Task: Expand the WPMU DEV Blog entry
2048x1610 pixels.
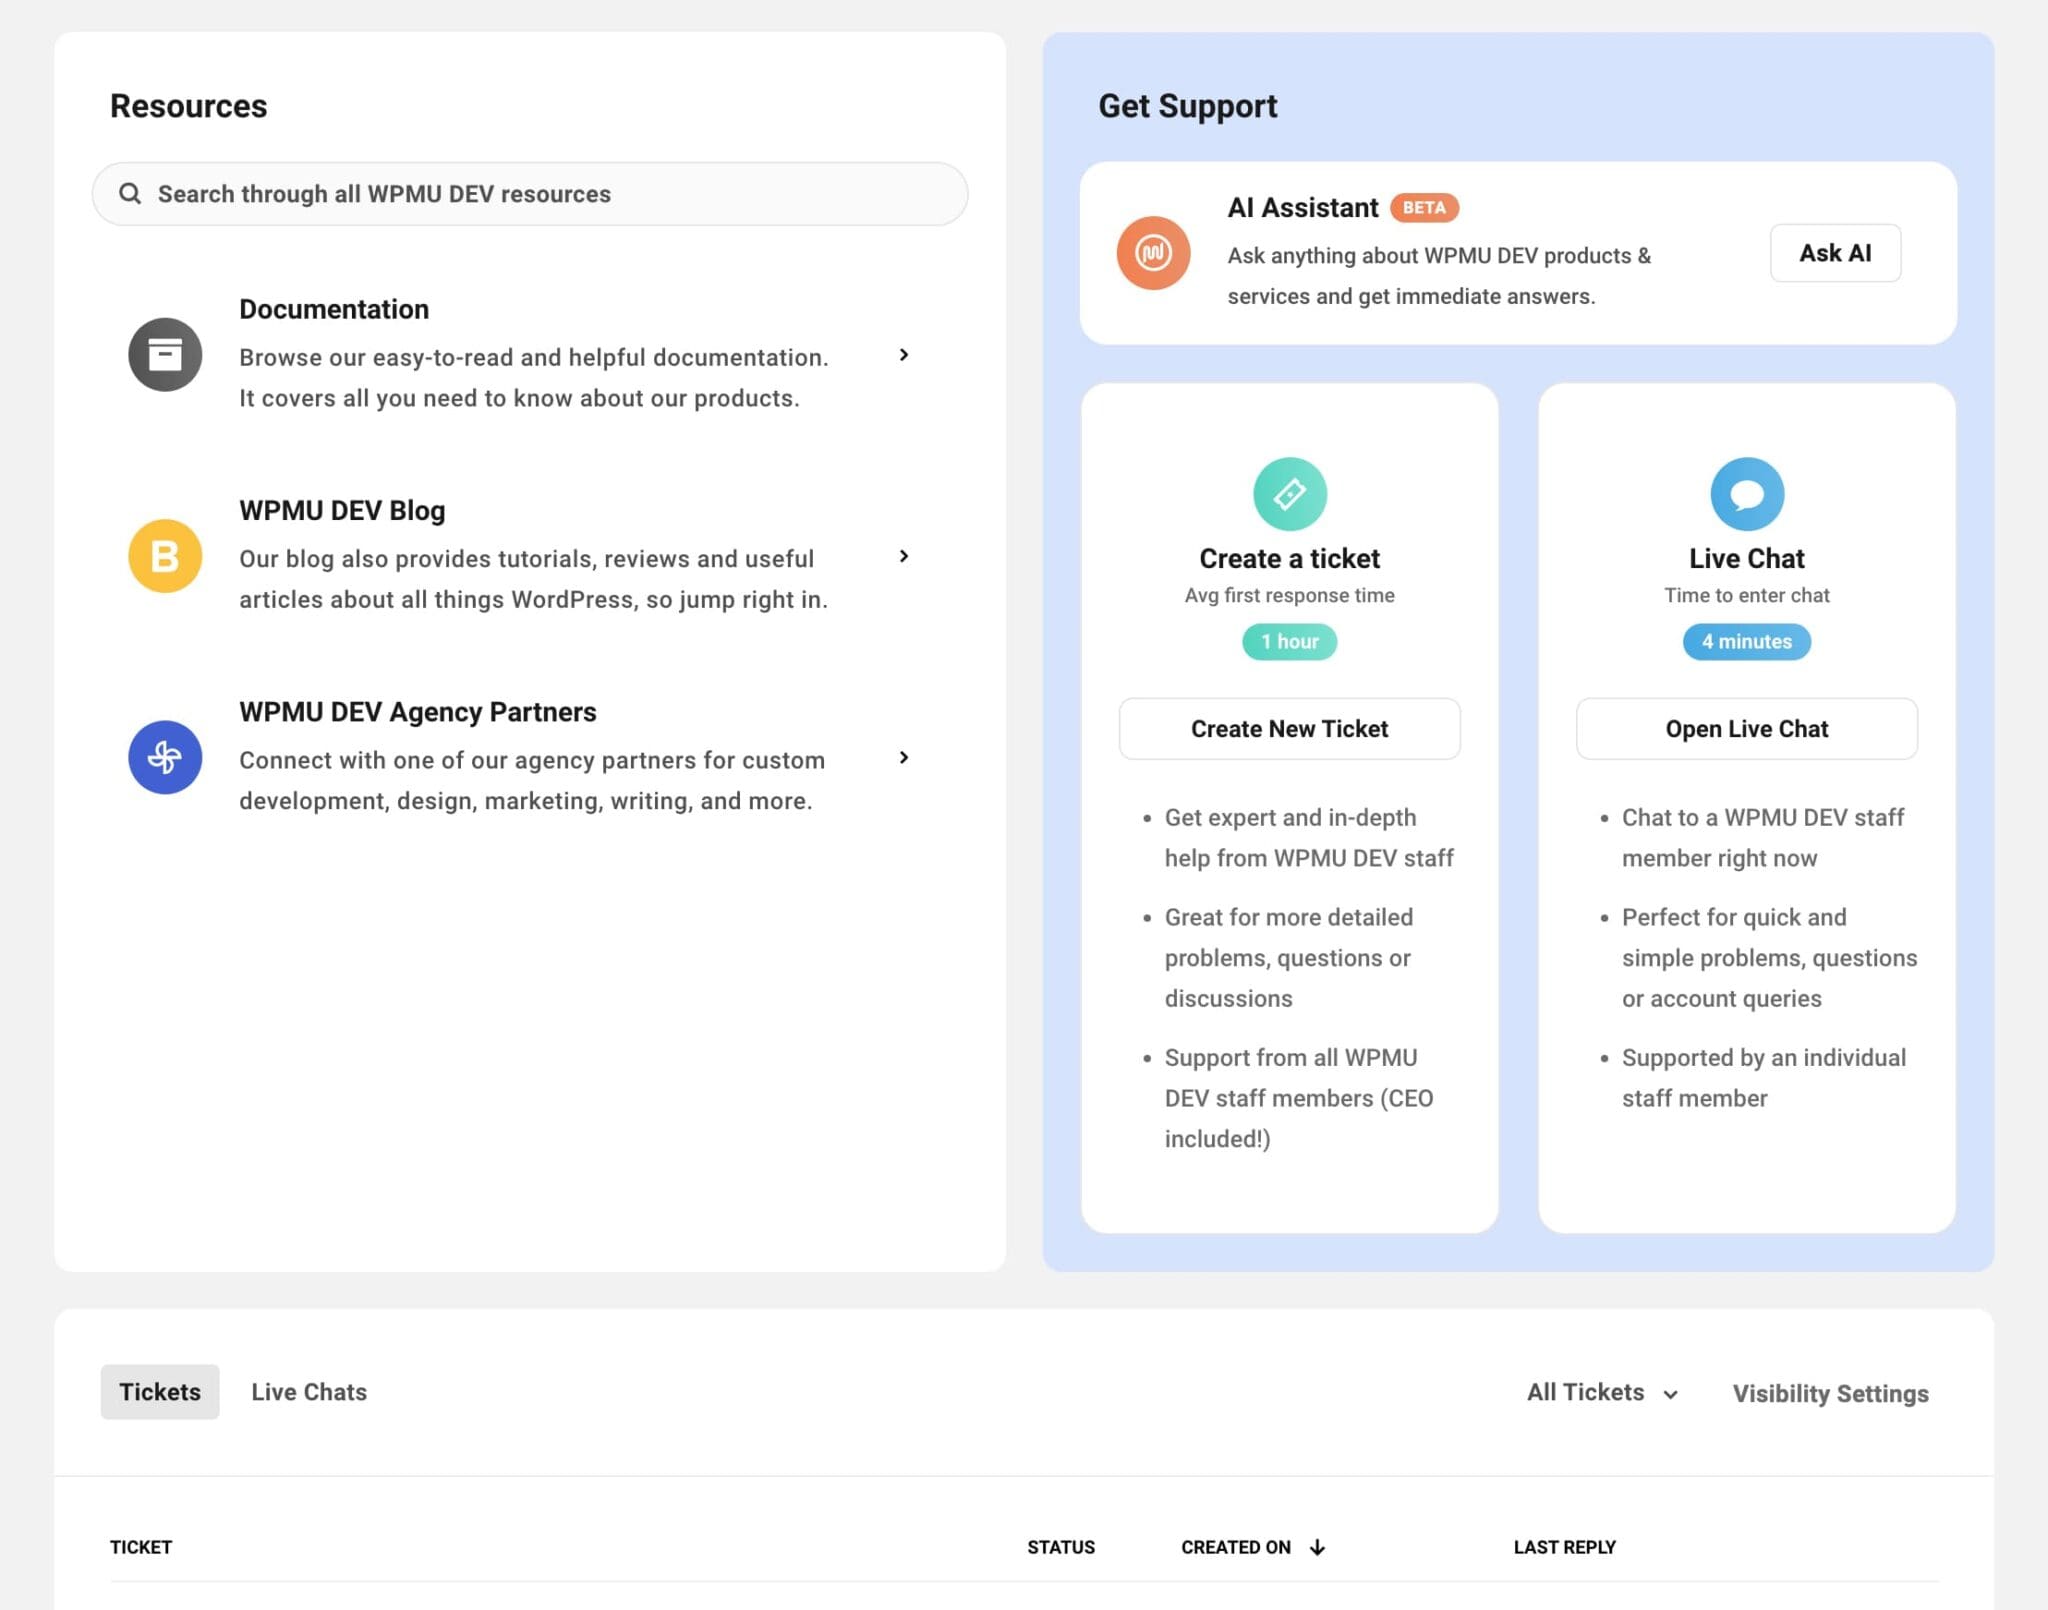Action: [x=905, y=557]
